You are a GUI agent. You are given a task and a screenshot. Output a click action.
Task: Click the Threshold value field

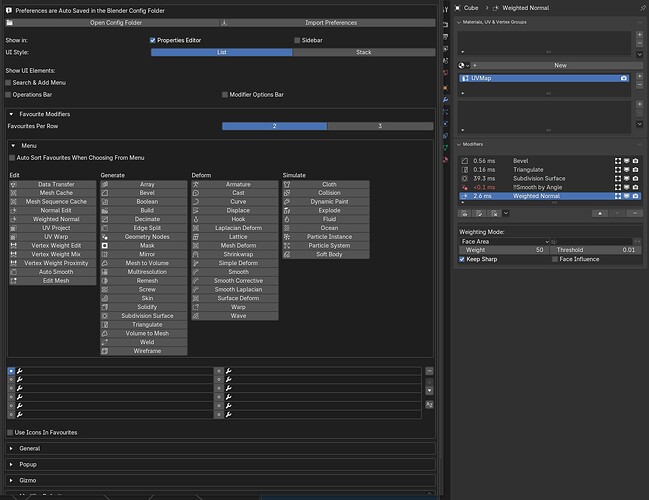(x=595, y=250)
